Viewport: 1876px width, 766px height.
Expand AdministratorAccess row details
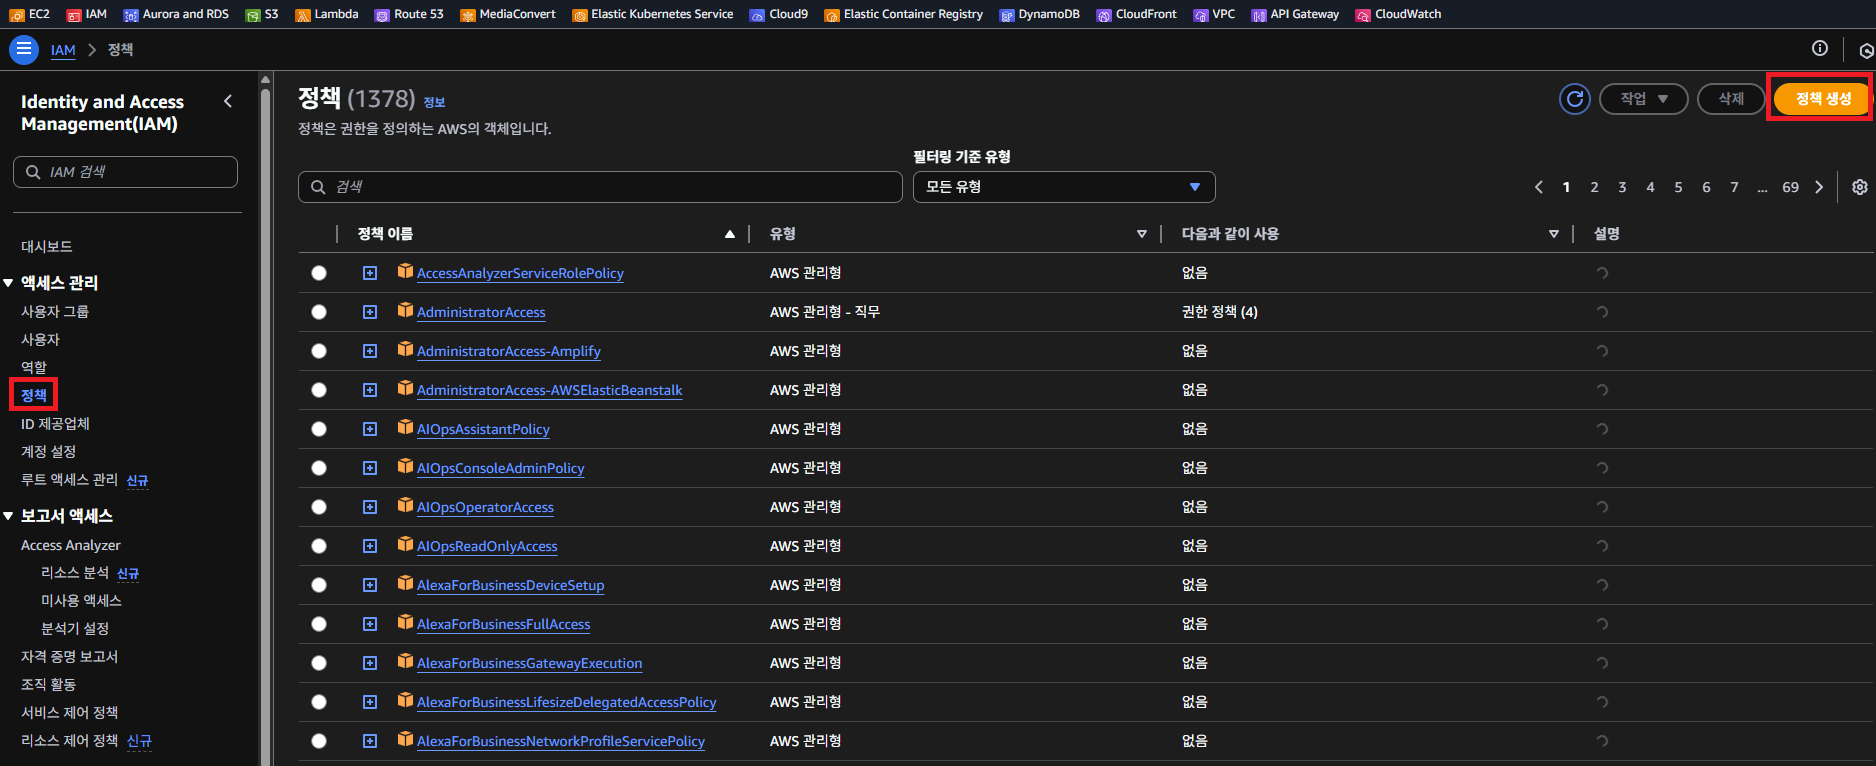[370, 312]
